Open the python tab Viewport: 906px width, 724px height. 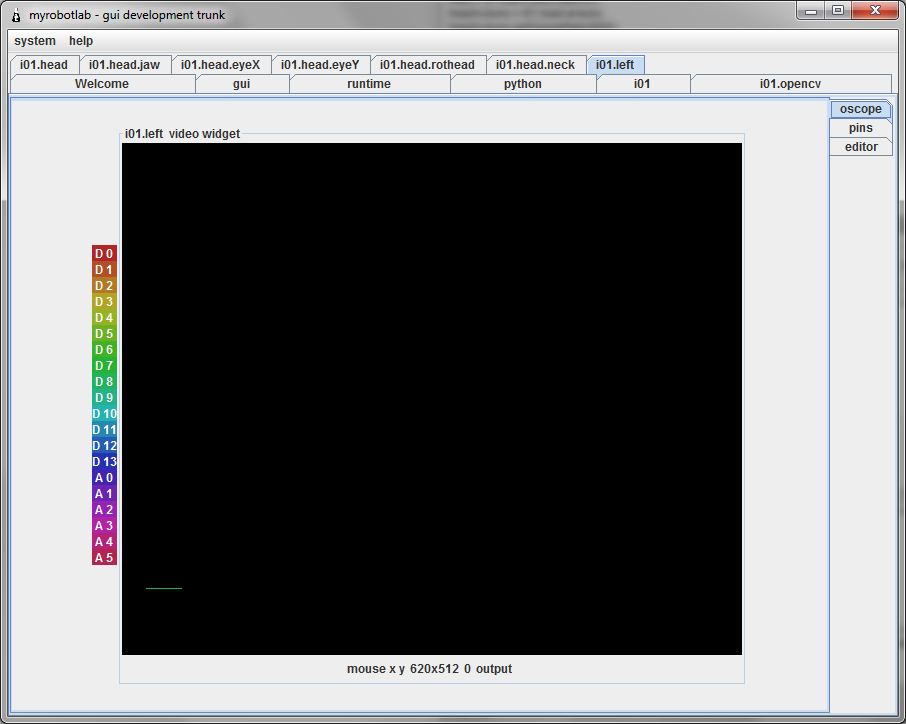pos(522,84)
